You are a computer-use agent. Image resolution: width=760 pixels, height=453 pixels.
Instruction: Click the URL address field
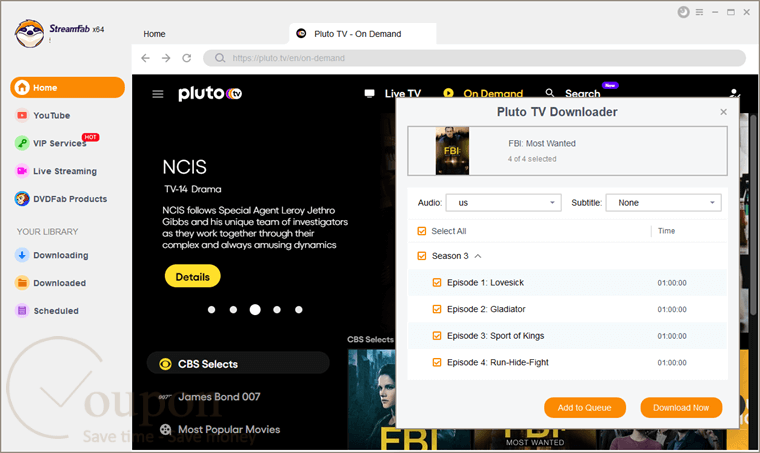474,58
